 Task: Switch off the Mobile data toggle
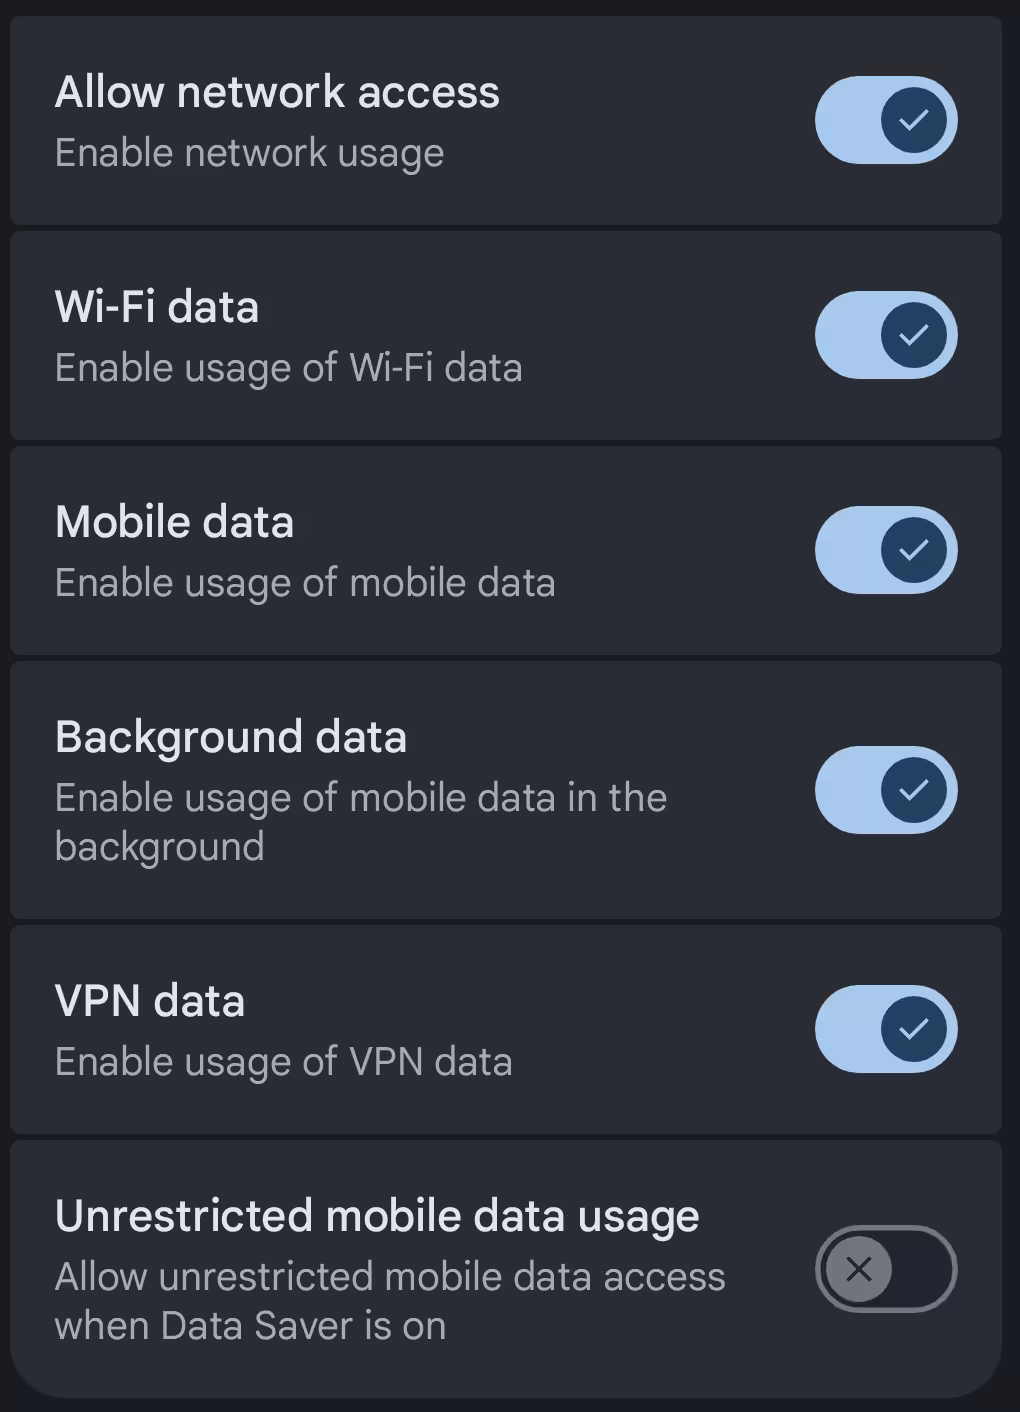point(886,550)
